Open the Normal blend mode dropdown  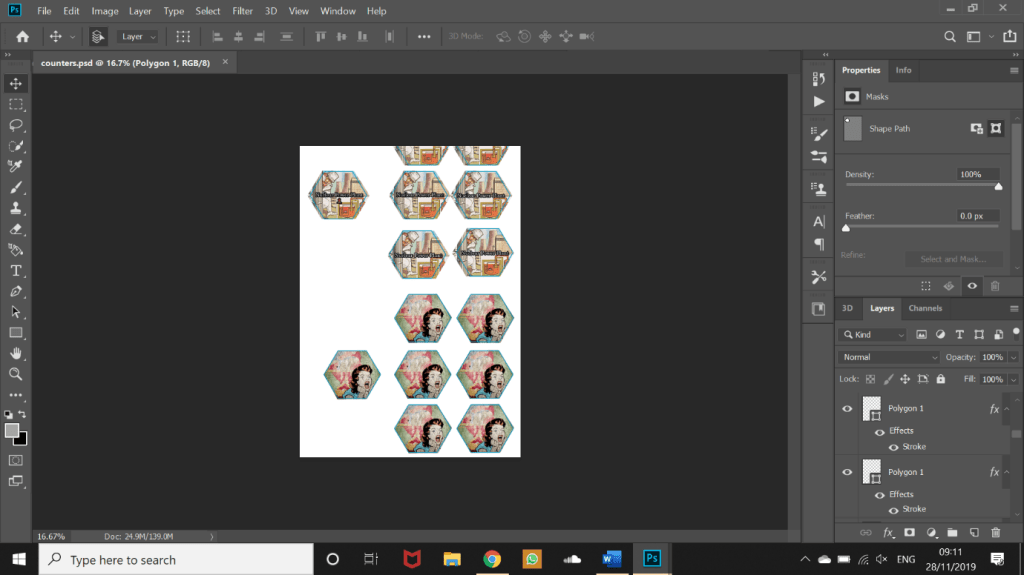890,357
